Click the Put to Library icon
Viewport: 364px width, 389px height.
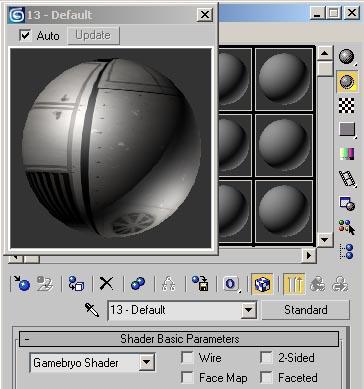tap(200, 284)
